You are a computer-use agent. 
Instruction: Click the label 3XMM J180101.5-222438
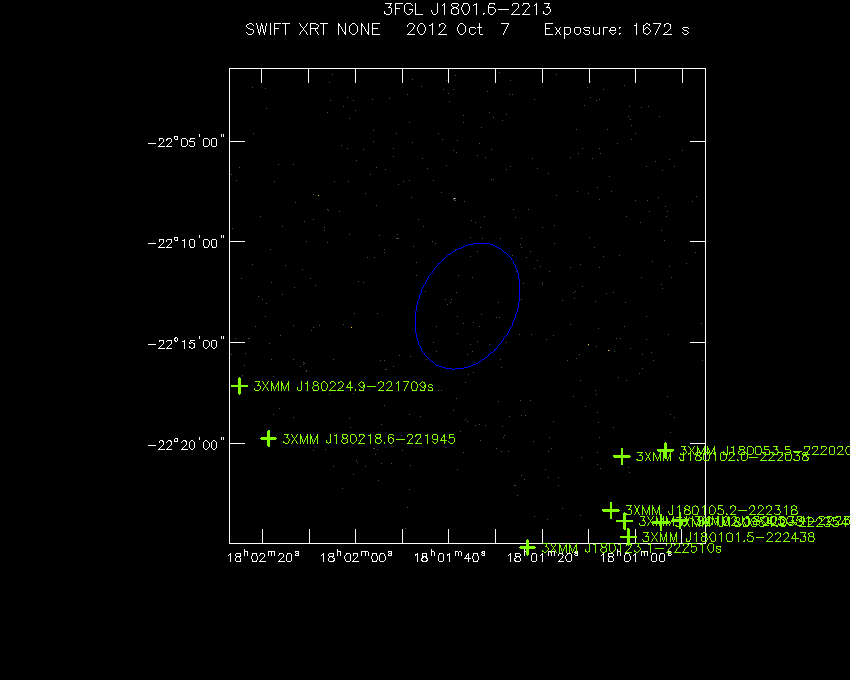tap(729, 537)
